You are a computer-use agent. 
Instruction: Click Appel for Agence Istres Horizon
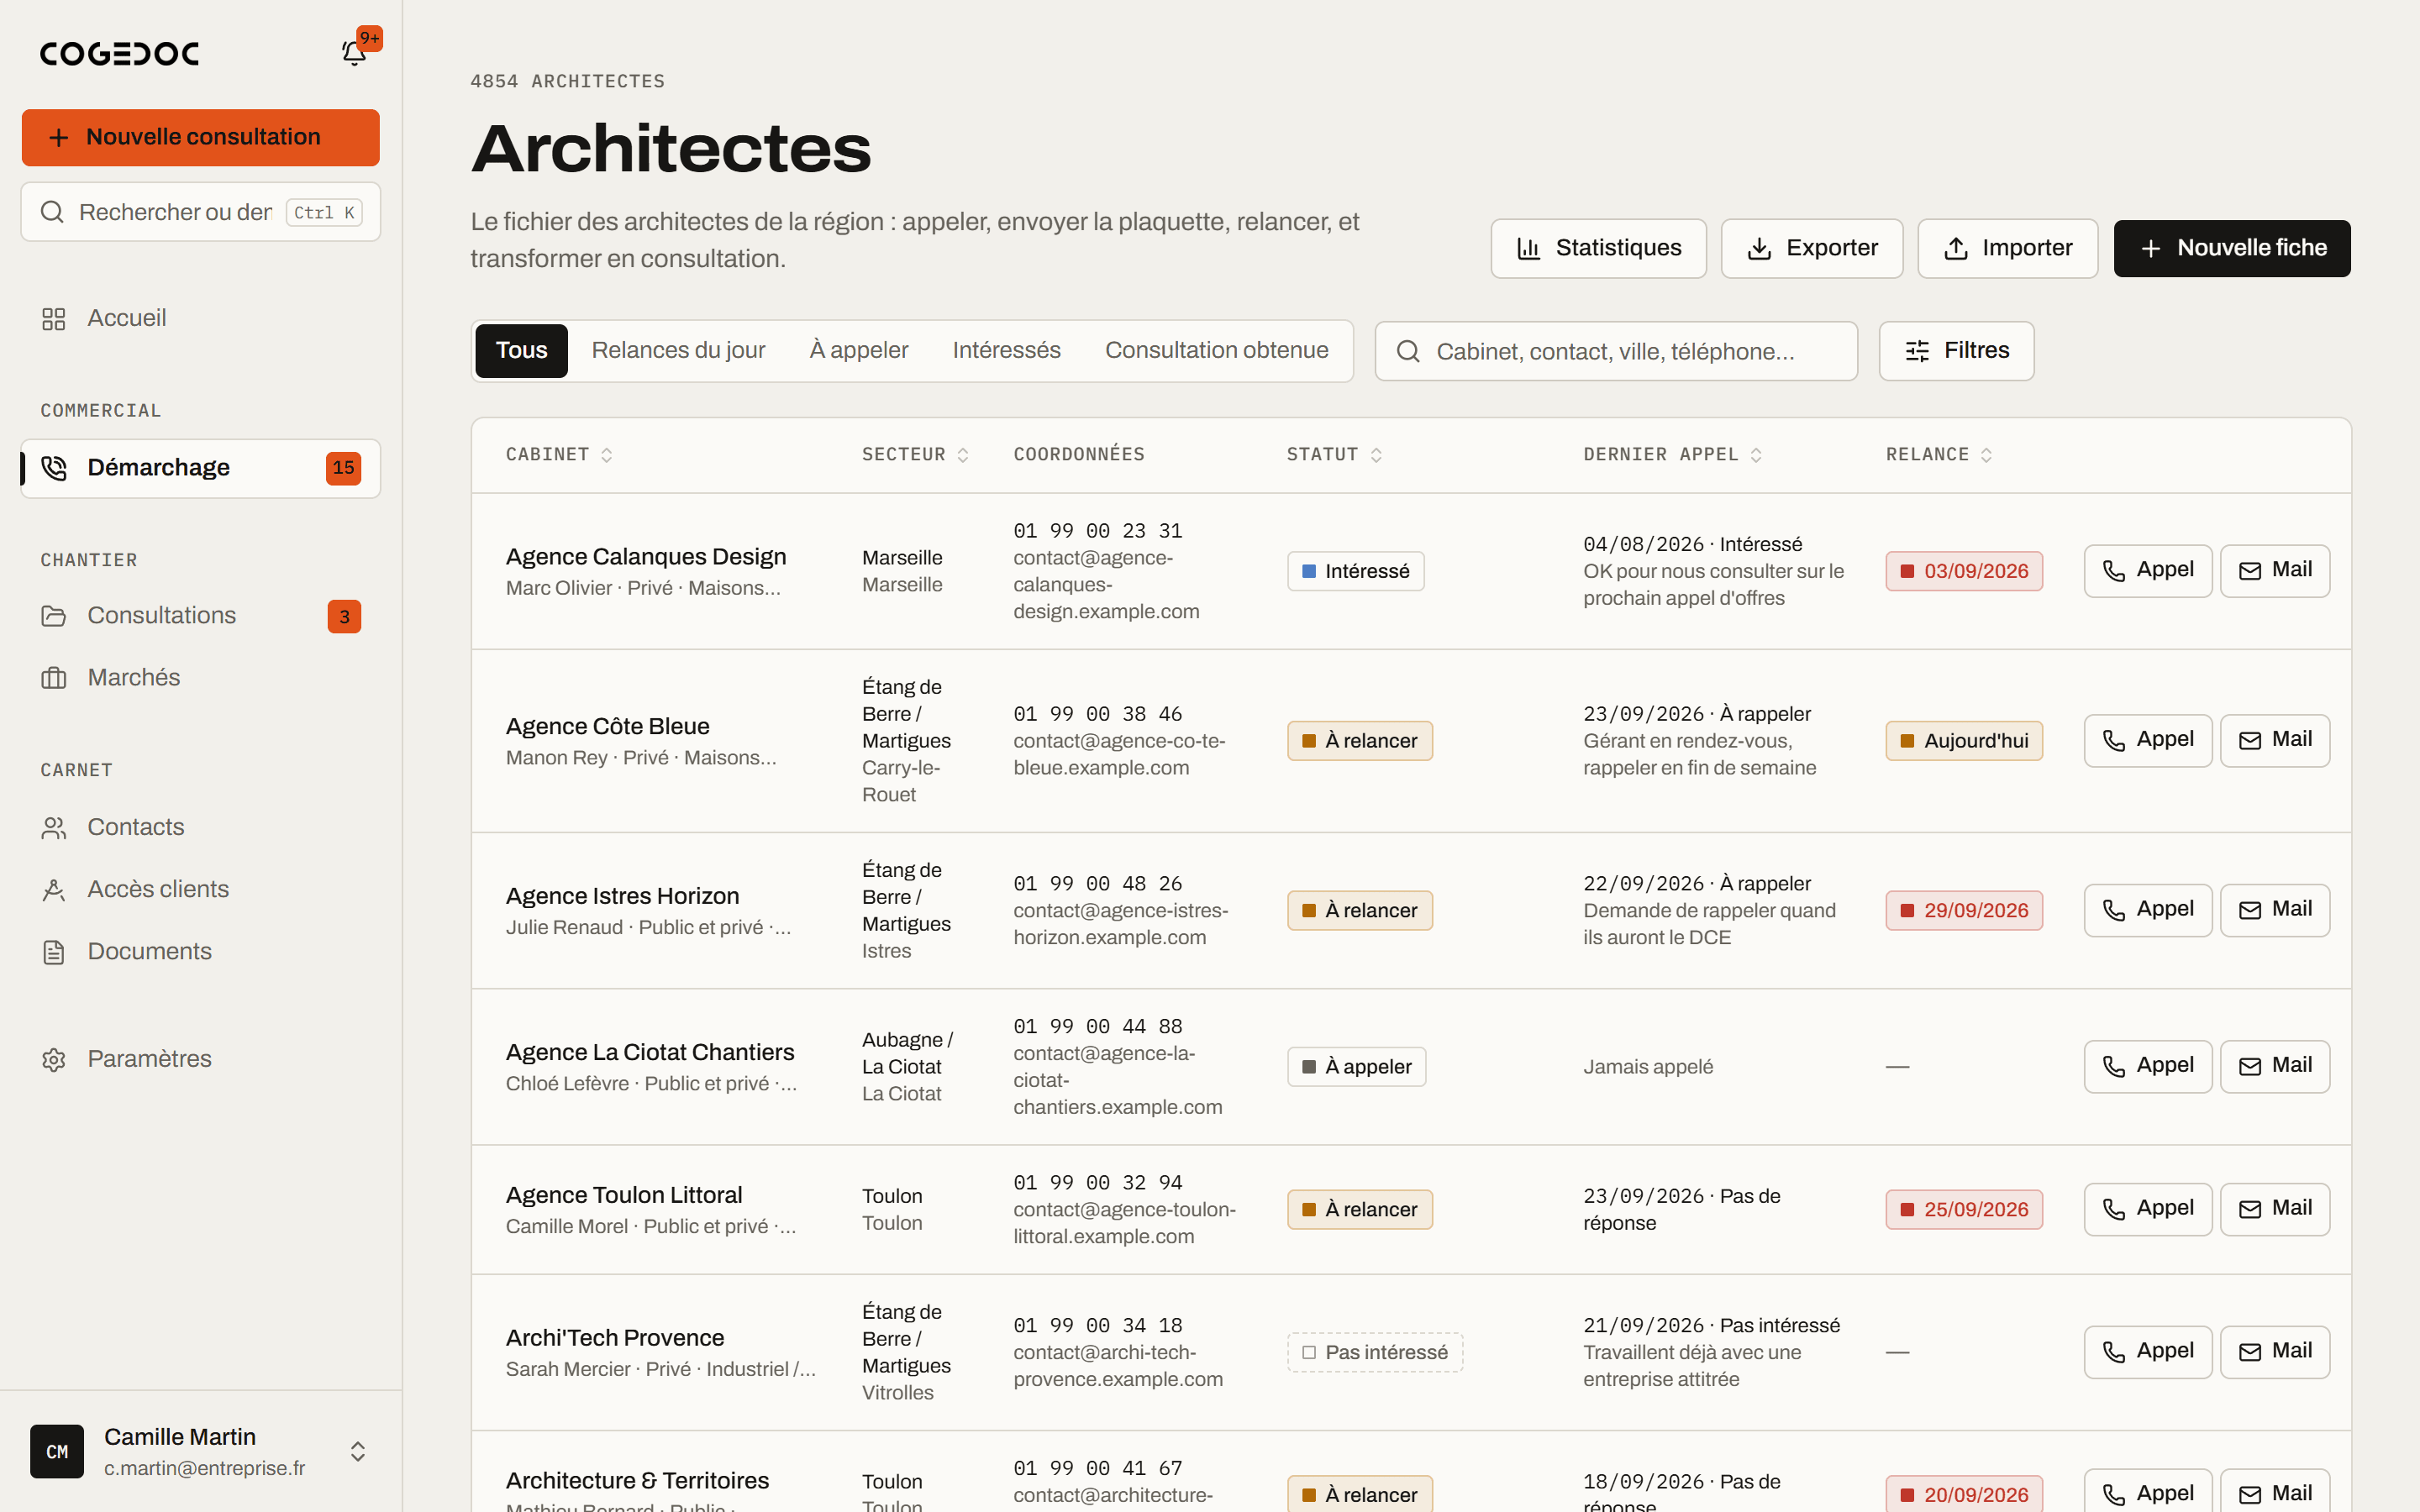(2147, 910)
